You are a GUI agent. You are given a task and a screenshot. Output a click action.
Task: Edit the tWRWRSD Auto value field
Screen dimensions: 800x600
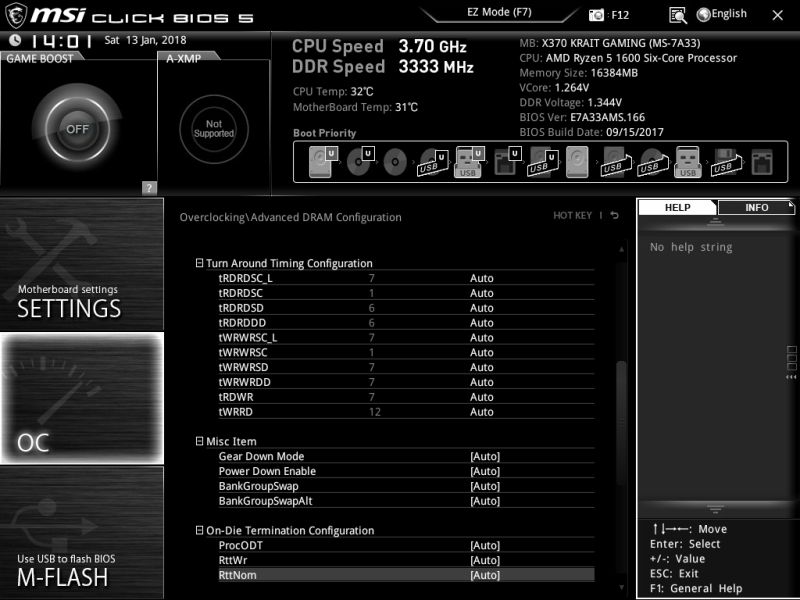point(481,367)
